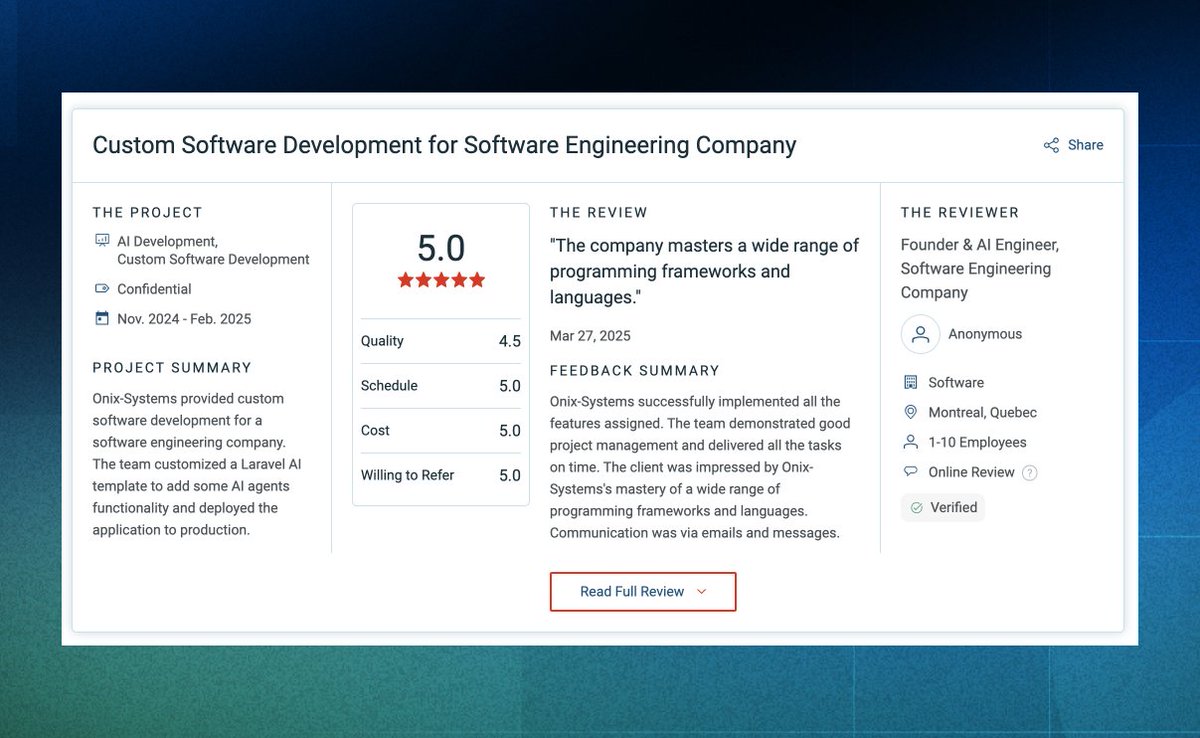Click the quoted review headline
Image resolution: width=1200 pixels, height=738 pixels.
coord(705,271)
